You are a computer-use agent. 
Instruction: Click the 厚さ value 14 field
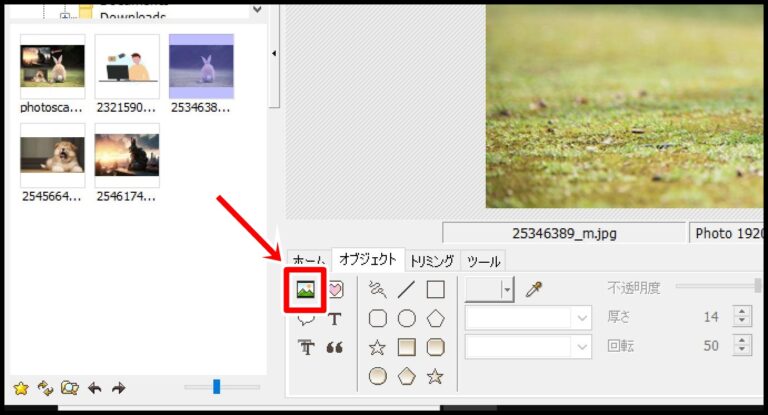[711, 317]
